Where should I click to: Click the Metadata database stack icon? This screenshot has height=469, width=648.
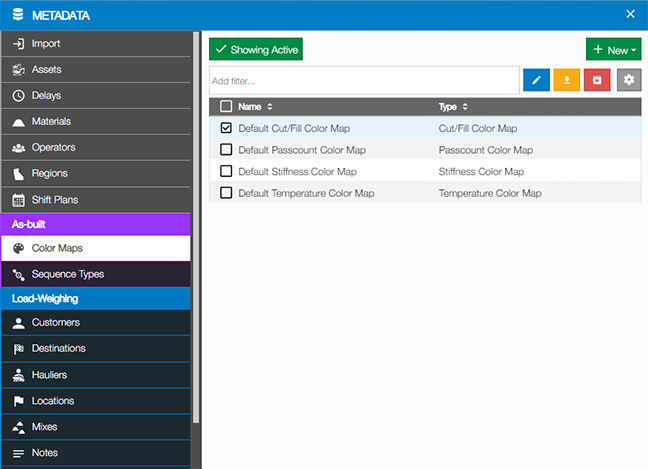pyautogui.click(x=18, y=14)
